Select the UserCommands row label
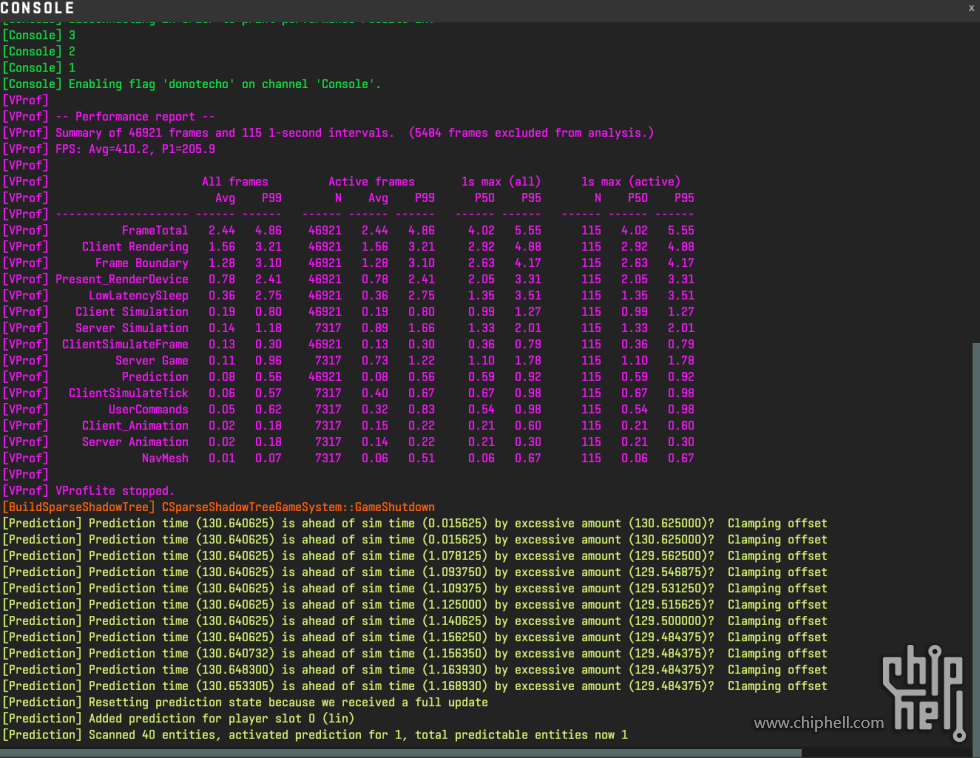The width and height of the screenshot is (980, 758). pos(148,409)
